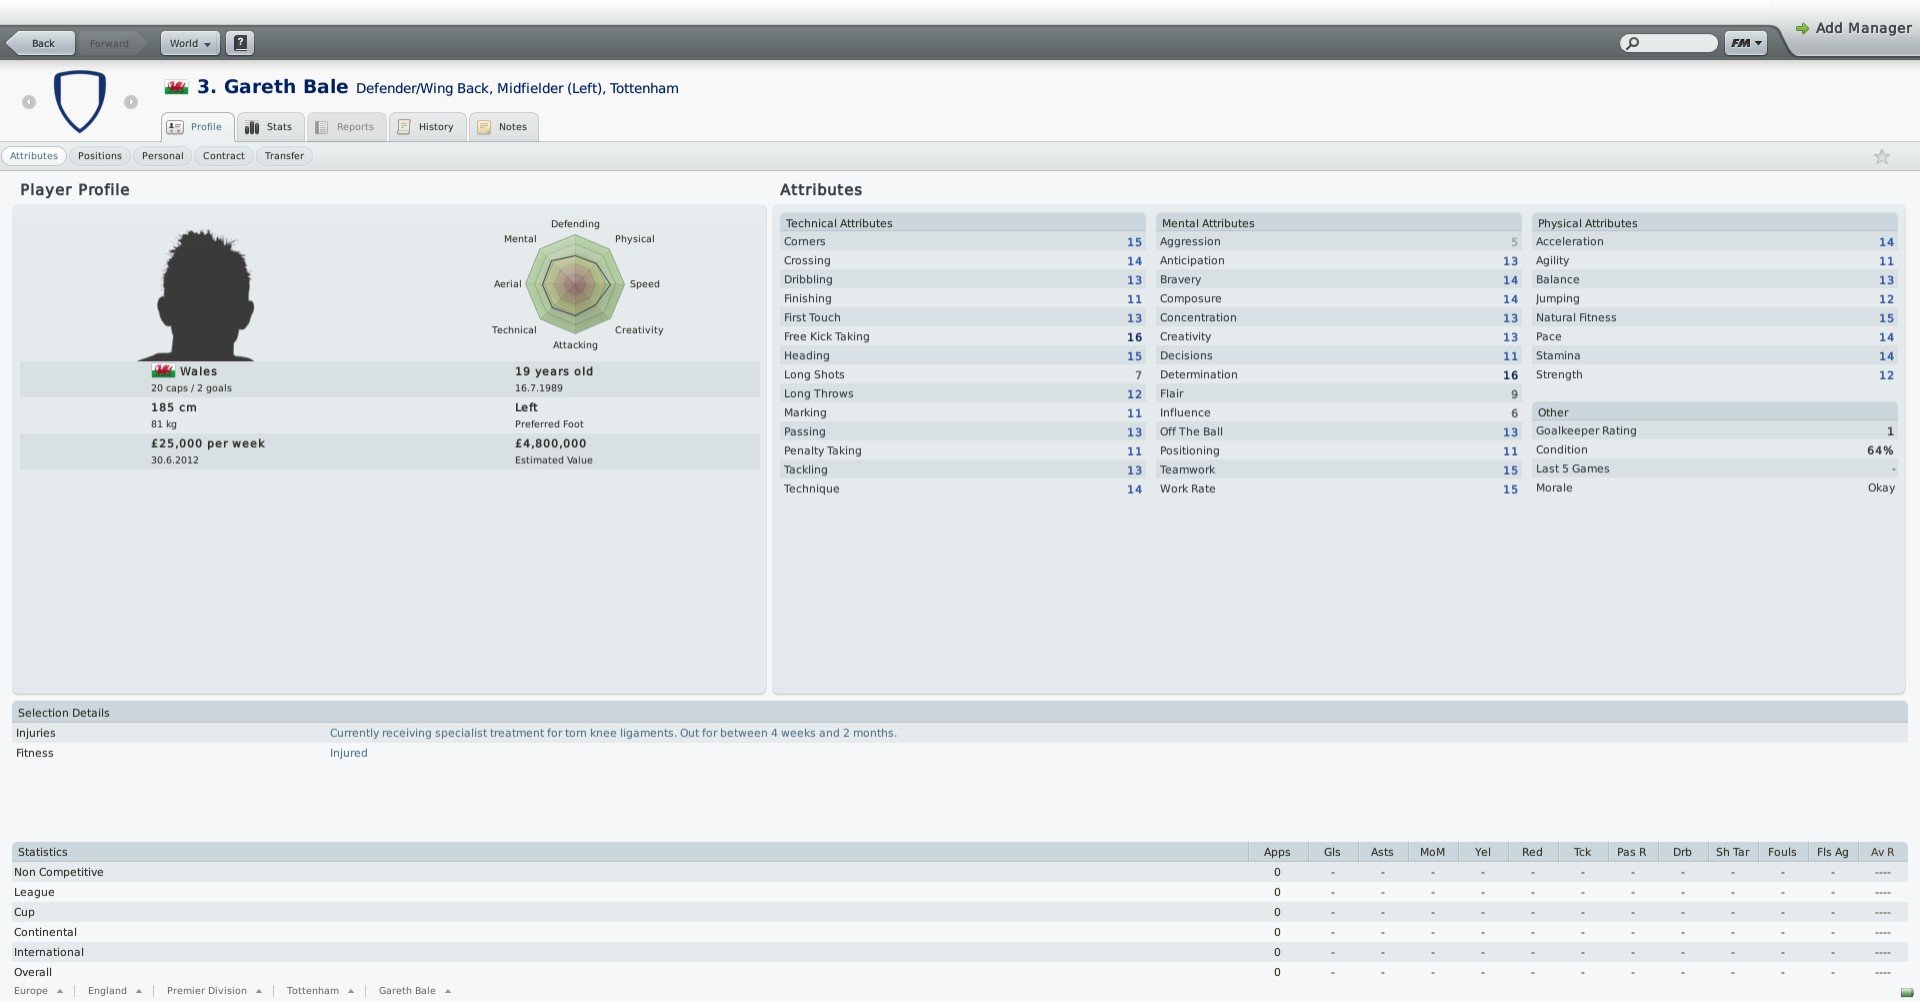Click the torn knee ligaments injury link
1920x1002 pixels.
(612, 733)
